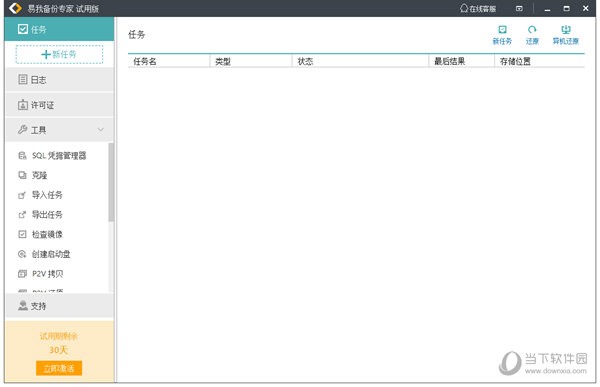Viewport: 600px width, 387px height.
Task: Open the 工具 tools section
Action: [59, 130]
